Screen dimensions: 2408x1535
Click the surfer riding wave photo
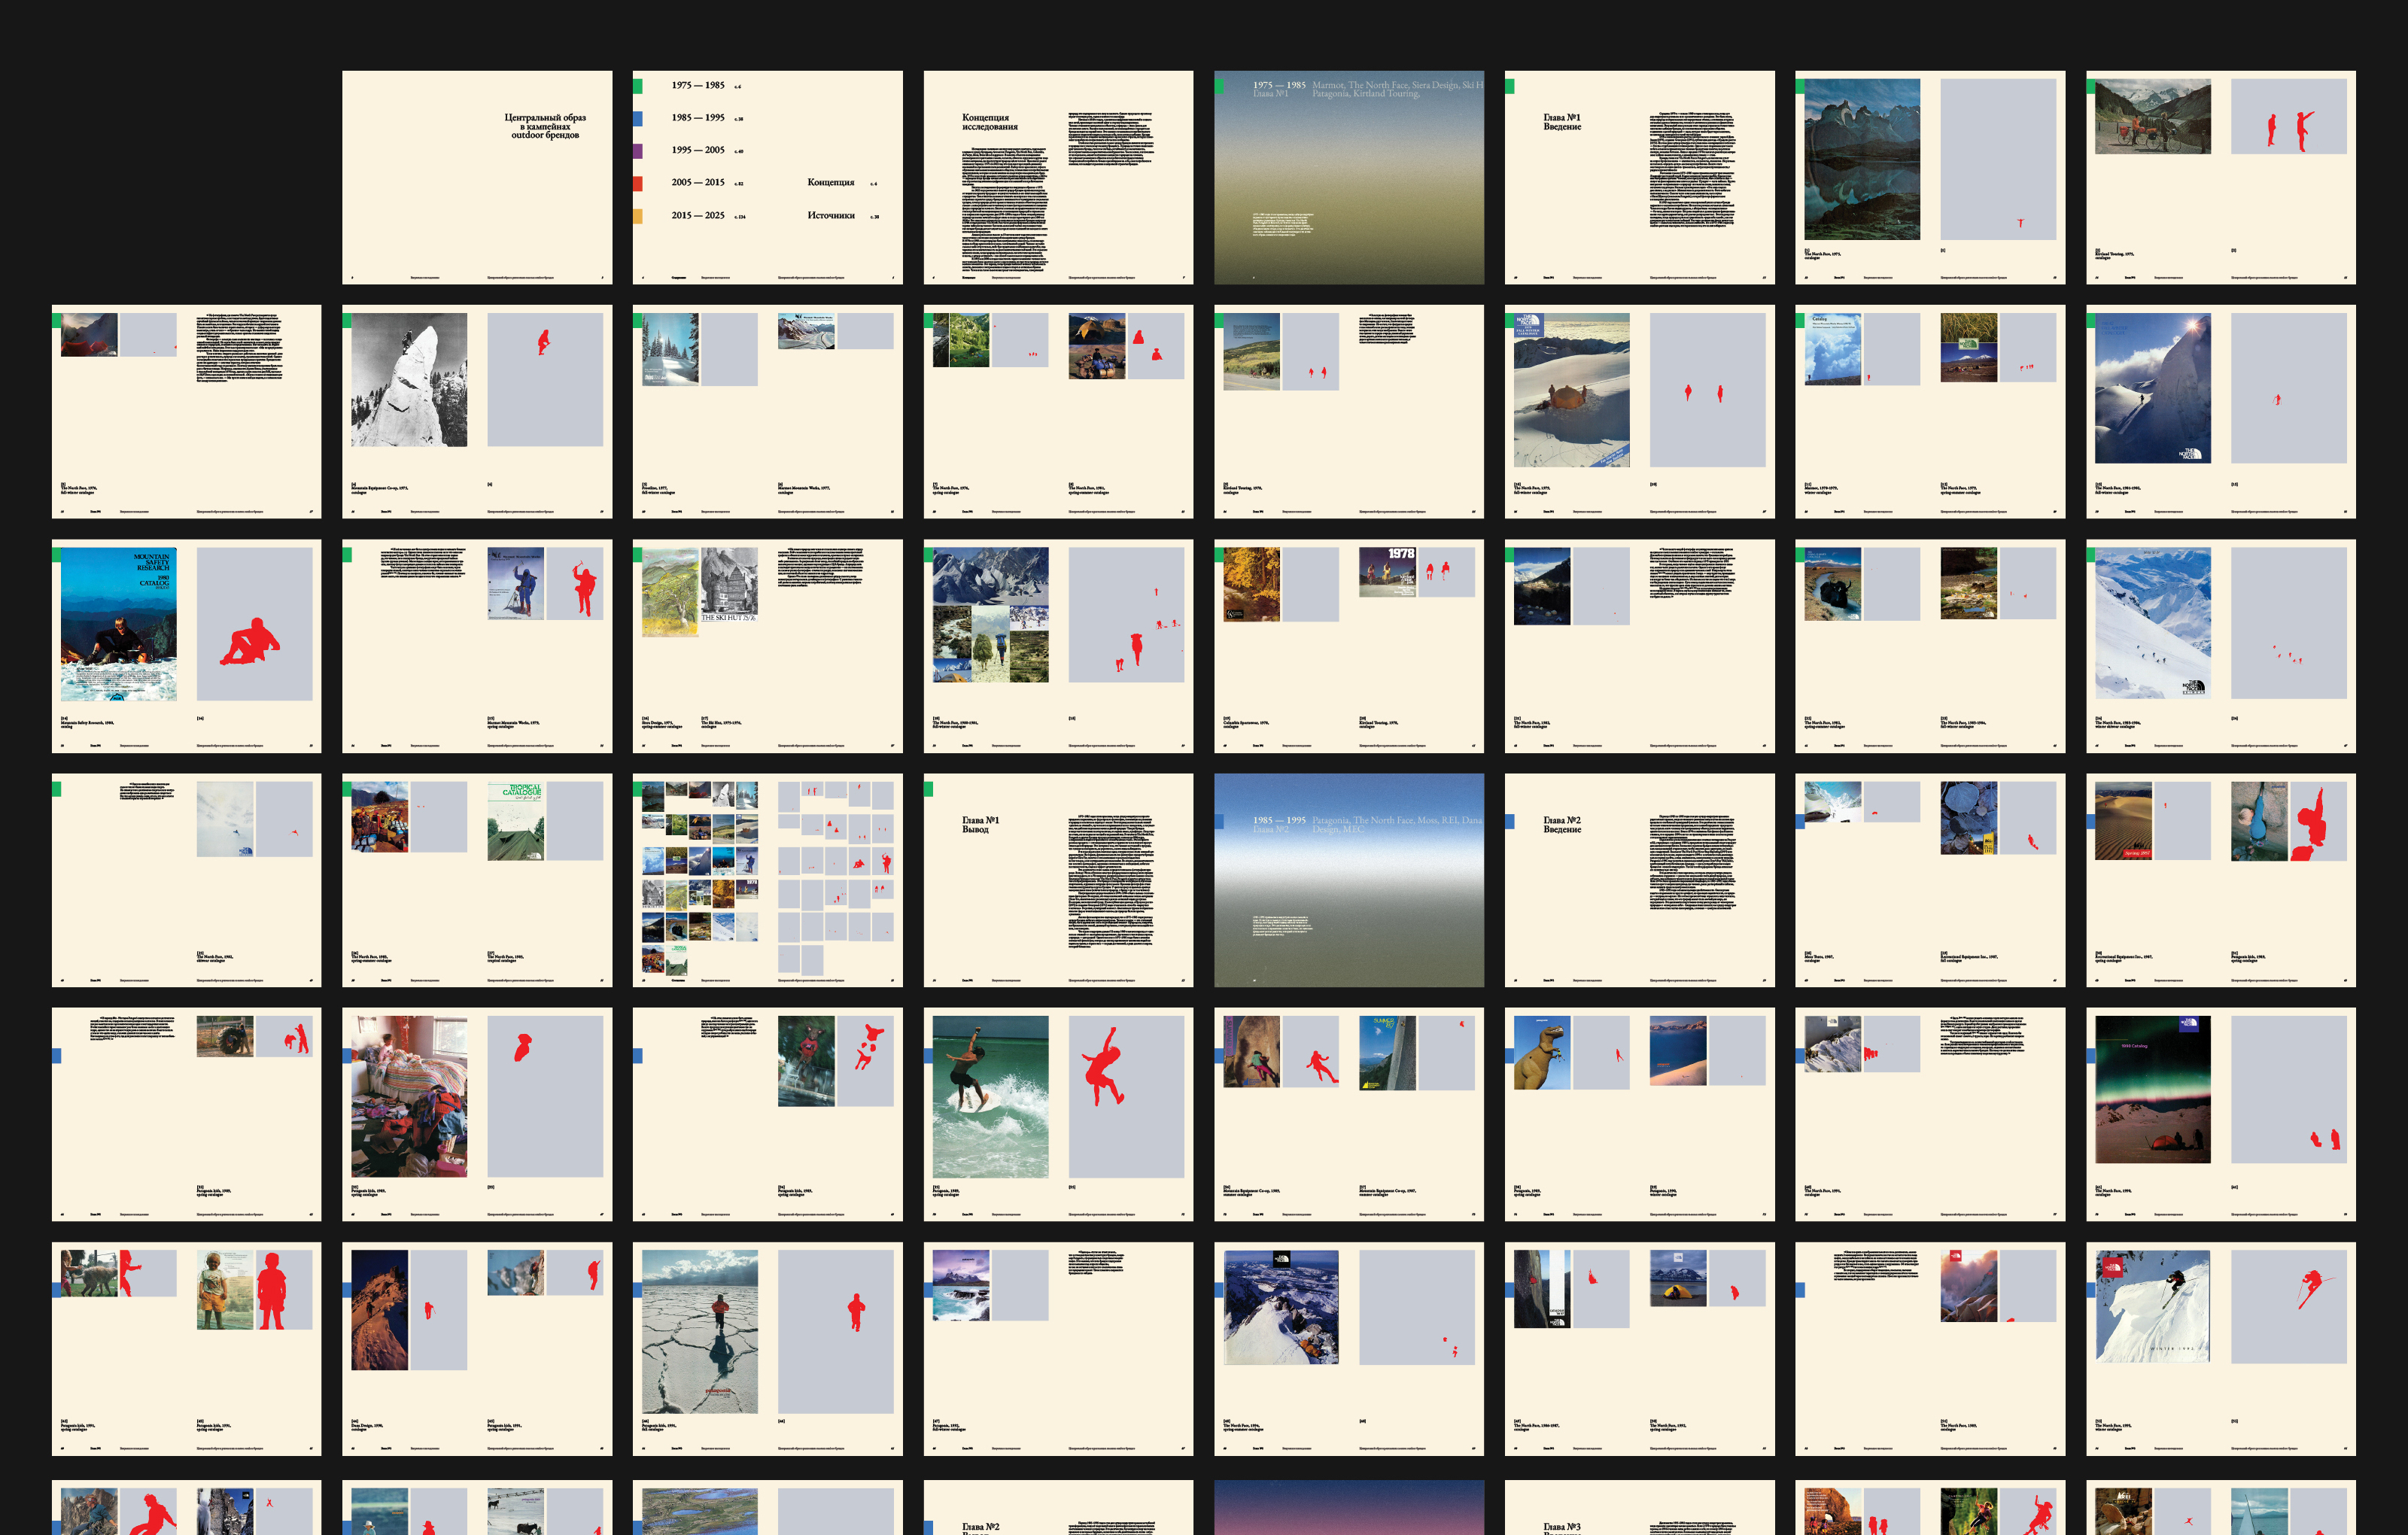(x=990, y=1096)
